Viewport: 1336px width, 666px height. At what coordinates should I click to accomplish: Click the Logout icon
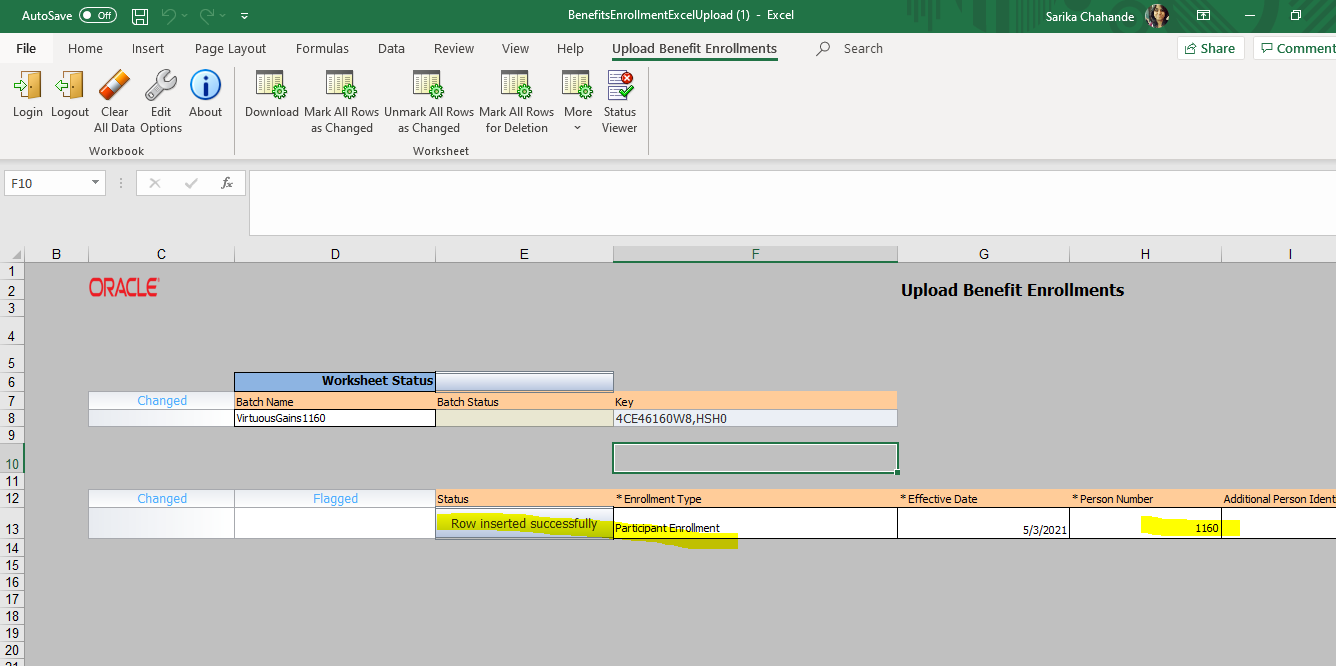tap(69, 97)
